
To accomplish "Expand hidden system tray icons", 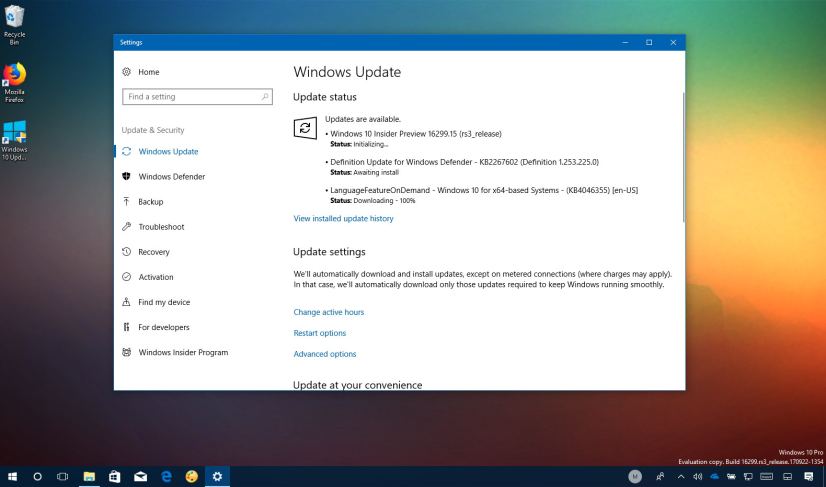I will (x=681, y=476).
